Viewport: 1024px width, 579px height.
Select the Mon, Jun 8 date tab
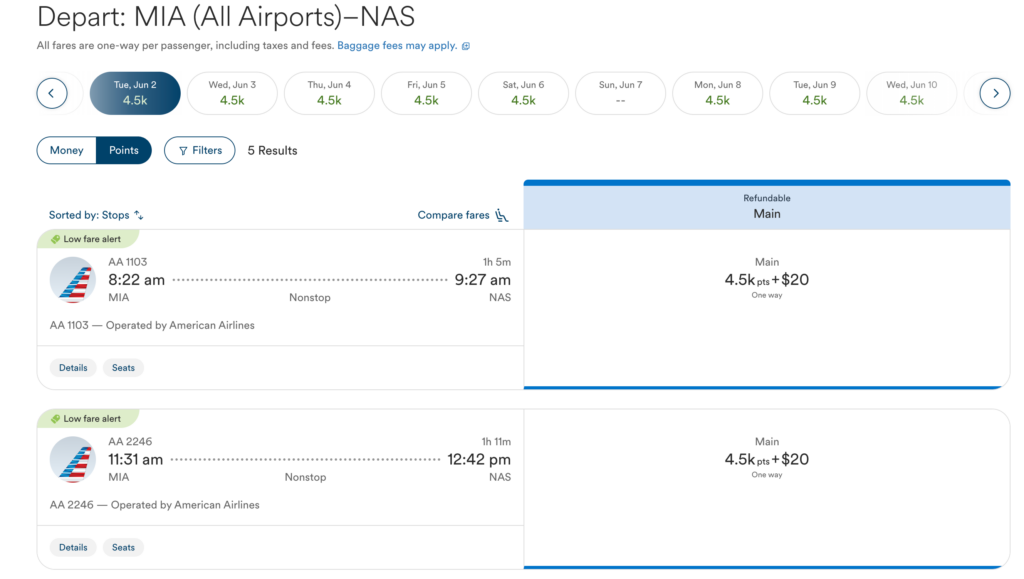(718, 93)
